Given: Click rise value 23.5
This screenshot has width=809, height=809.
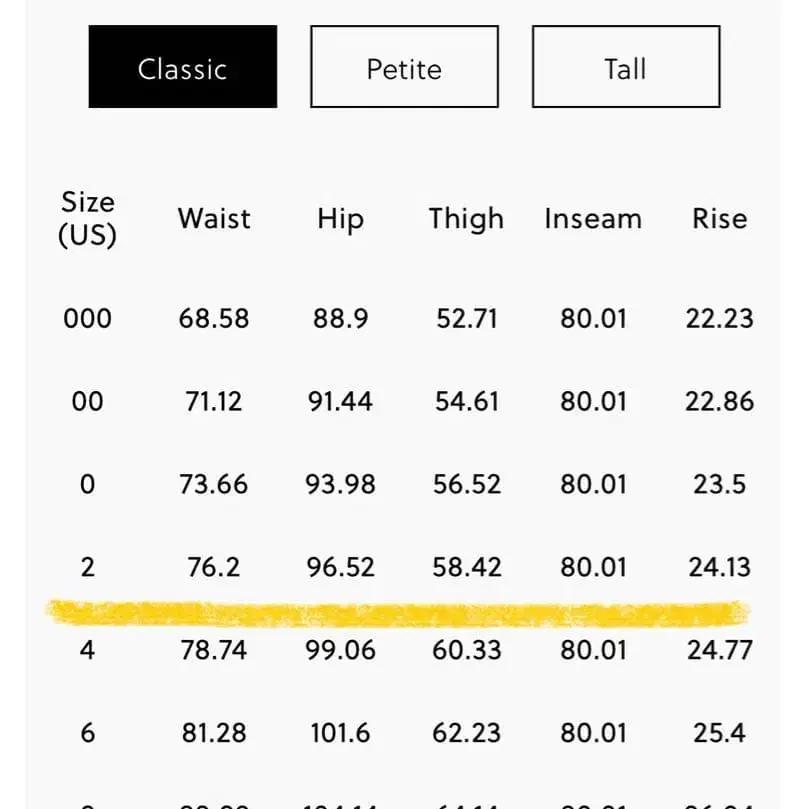Looking at the screenshot, I should point(719,485).
